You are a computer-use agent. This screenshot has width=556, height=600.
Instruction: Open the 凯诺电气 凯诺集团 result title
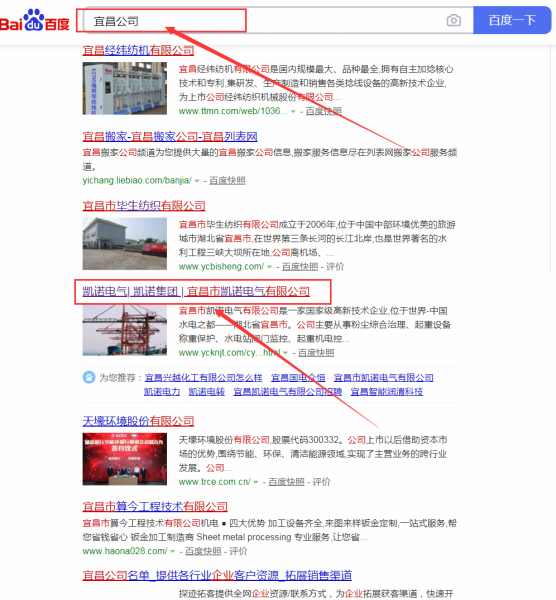196,292
